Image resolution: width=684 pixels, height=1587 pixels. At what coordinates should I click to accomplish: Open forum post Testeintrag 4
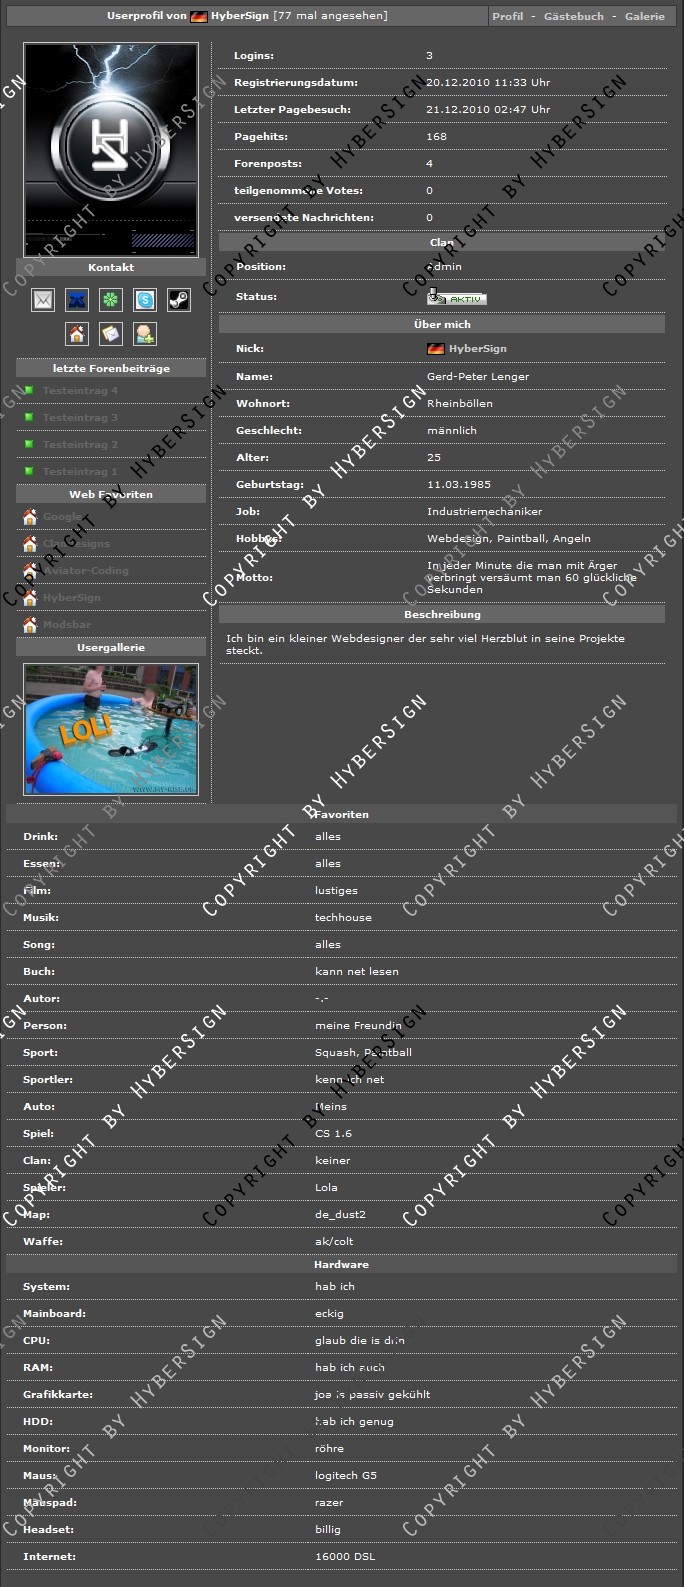click(80, 391)
